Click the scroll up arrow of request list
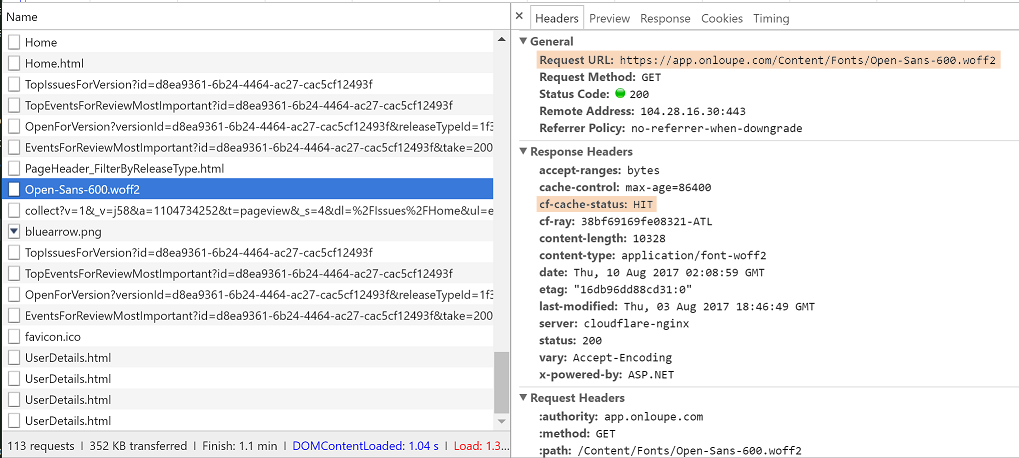Viewport: 1019px width, 458px height. pos(501,39)
